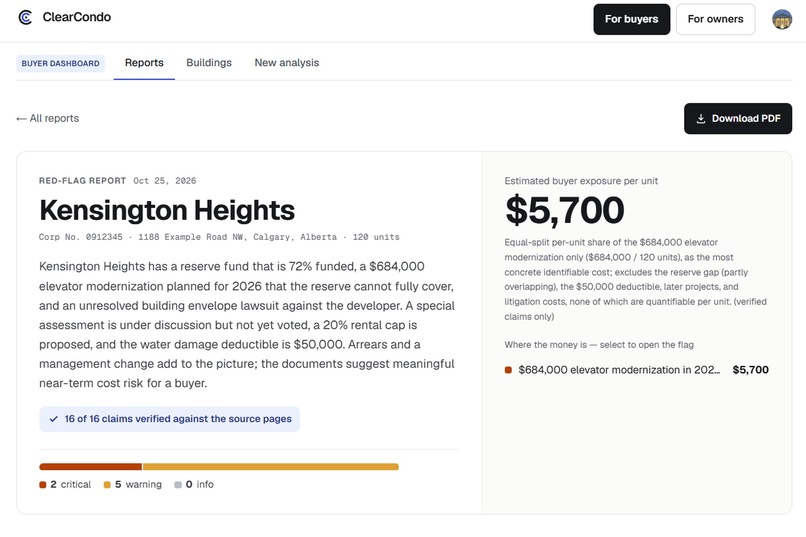Switch to For owners mode
Screen dimensions: 806x537
click(715, 20)
